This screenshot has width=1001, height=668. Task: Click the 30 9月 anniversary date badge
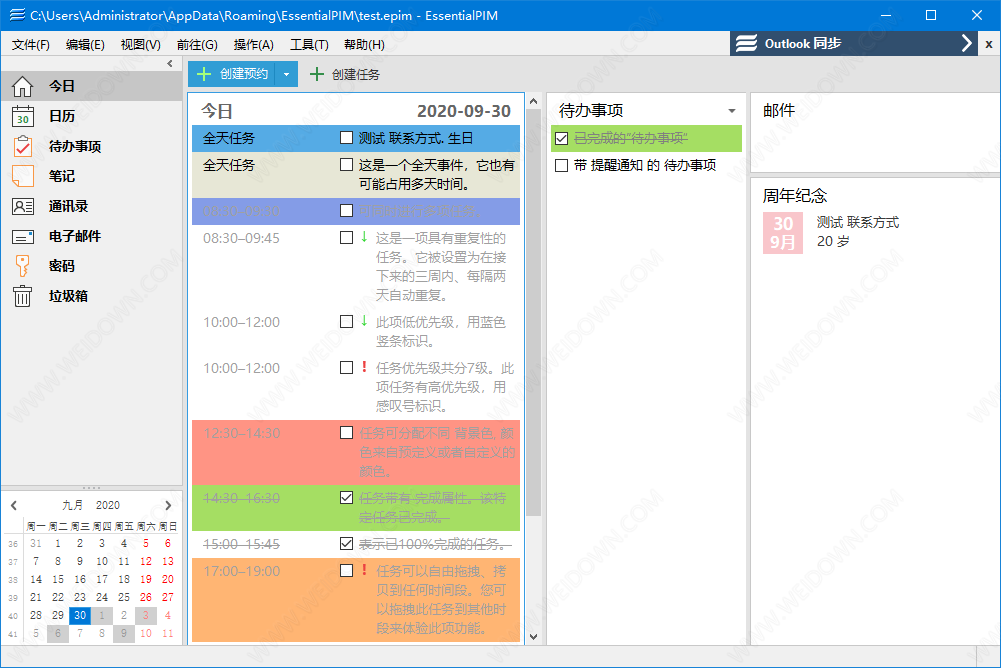pyautogui.click(x=783, y=232)
